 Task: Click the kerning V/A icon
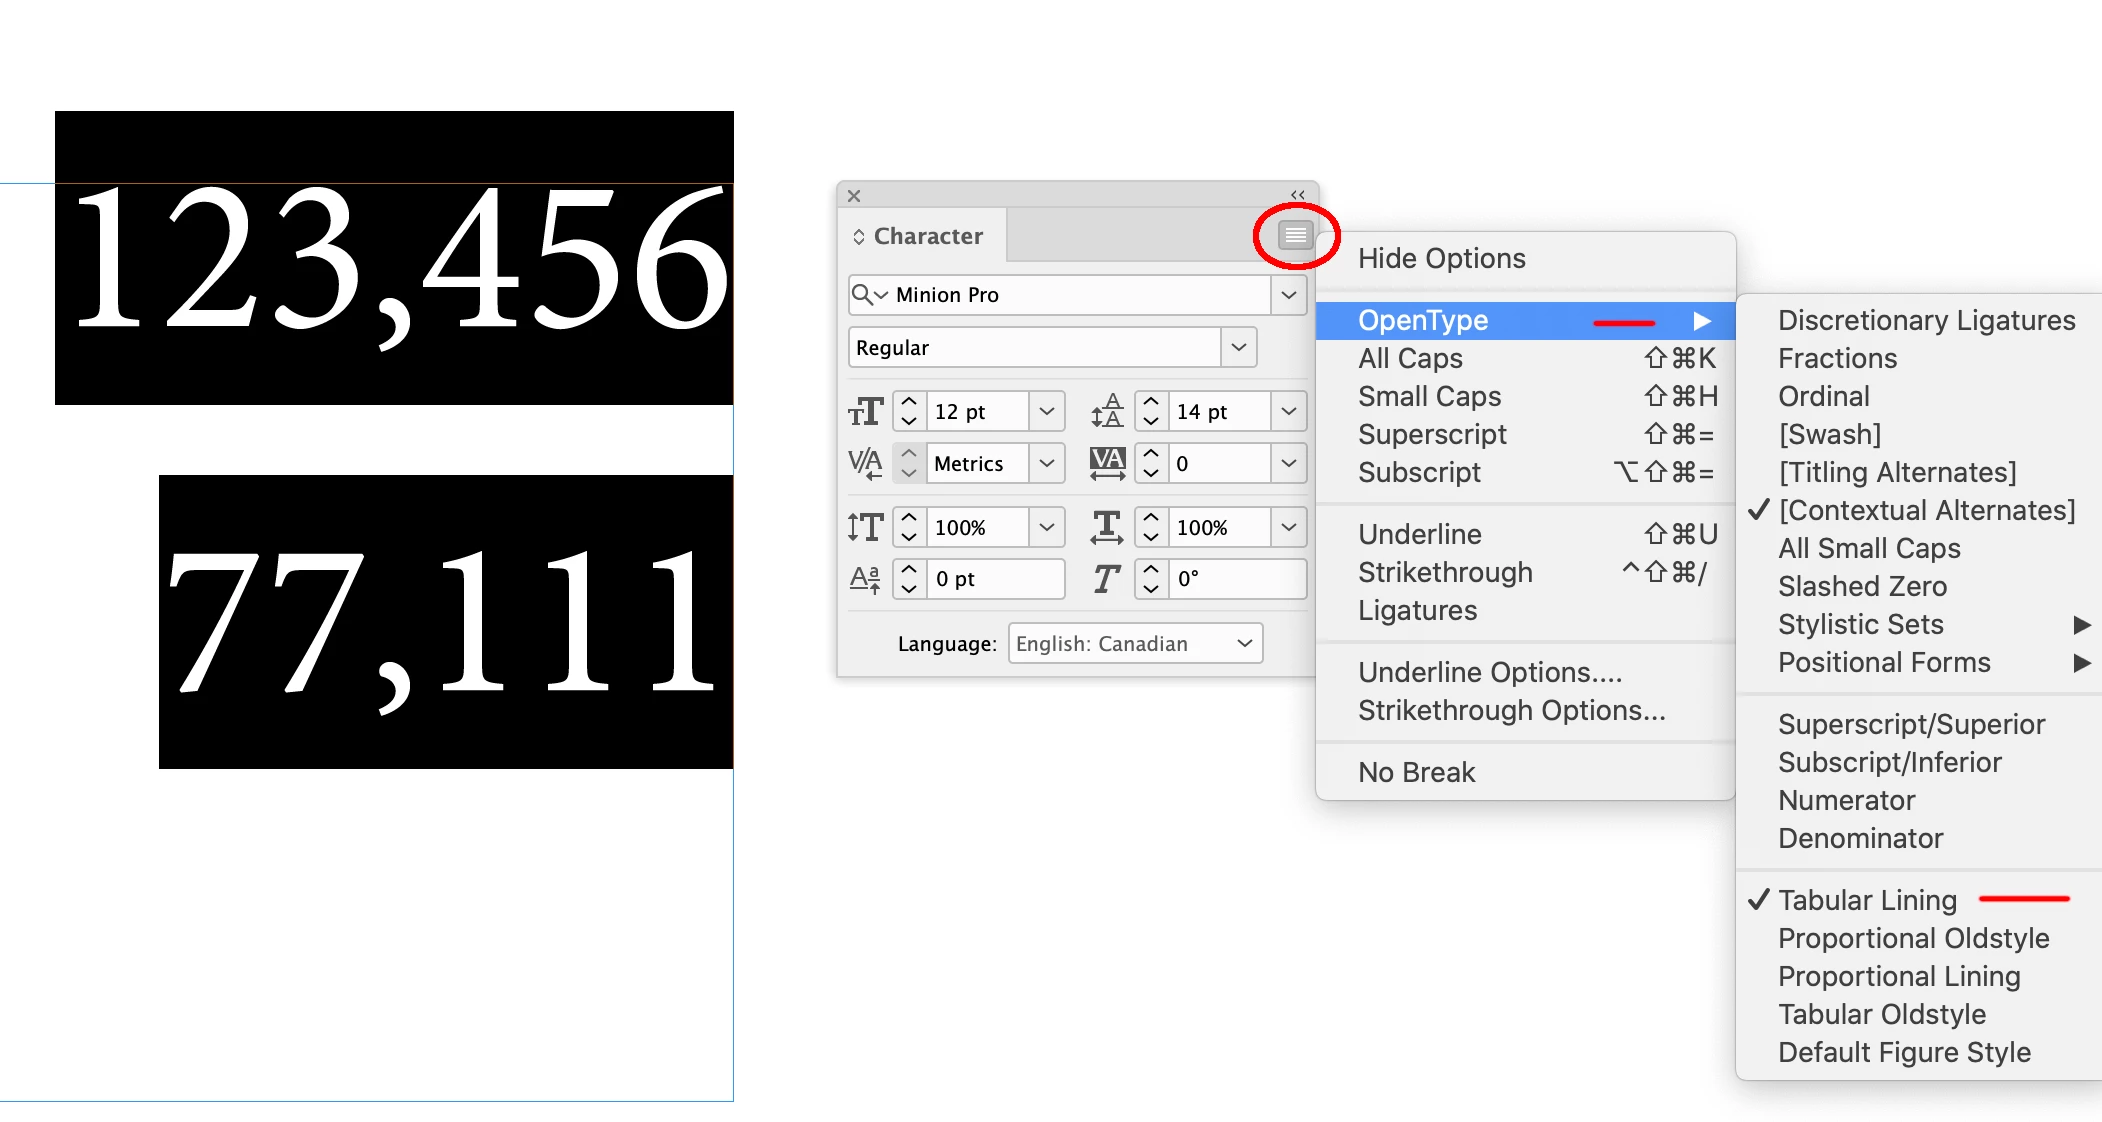(866, 463)
